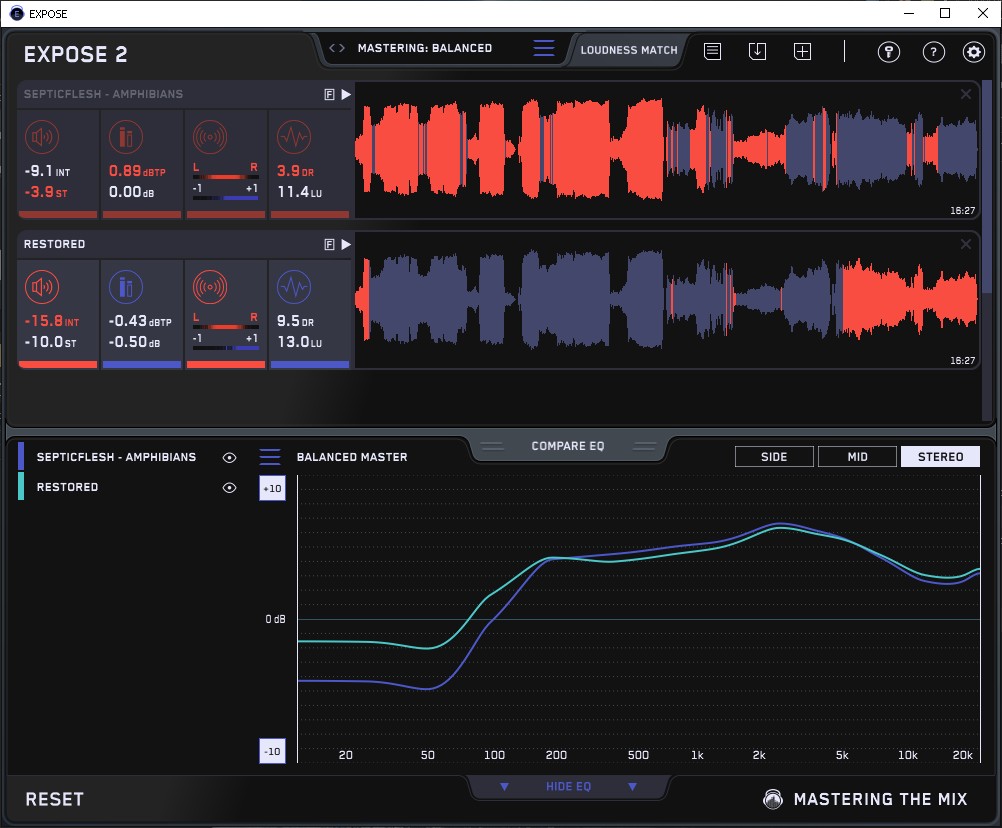
Task: Open the notes list icon in header
Action: (x=713, y=51)
